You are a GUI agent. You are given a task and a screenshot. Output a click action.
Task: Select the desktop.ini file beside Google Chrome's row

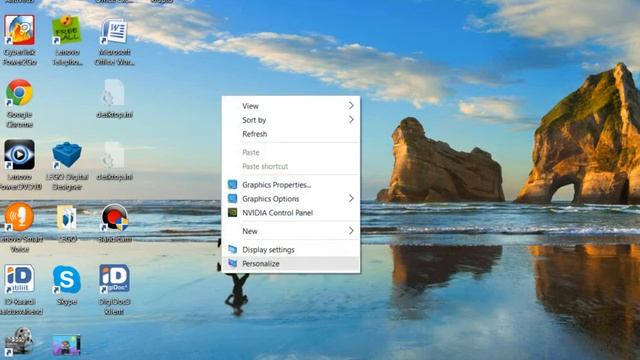tap(114, 99)
